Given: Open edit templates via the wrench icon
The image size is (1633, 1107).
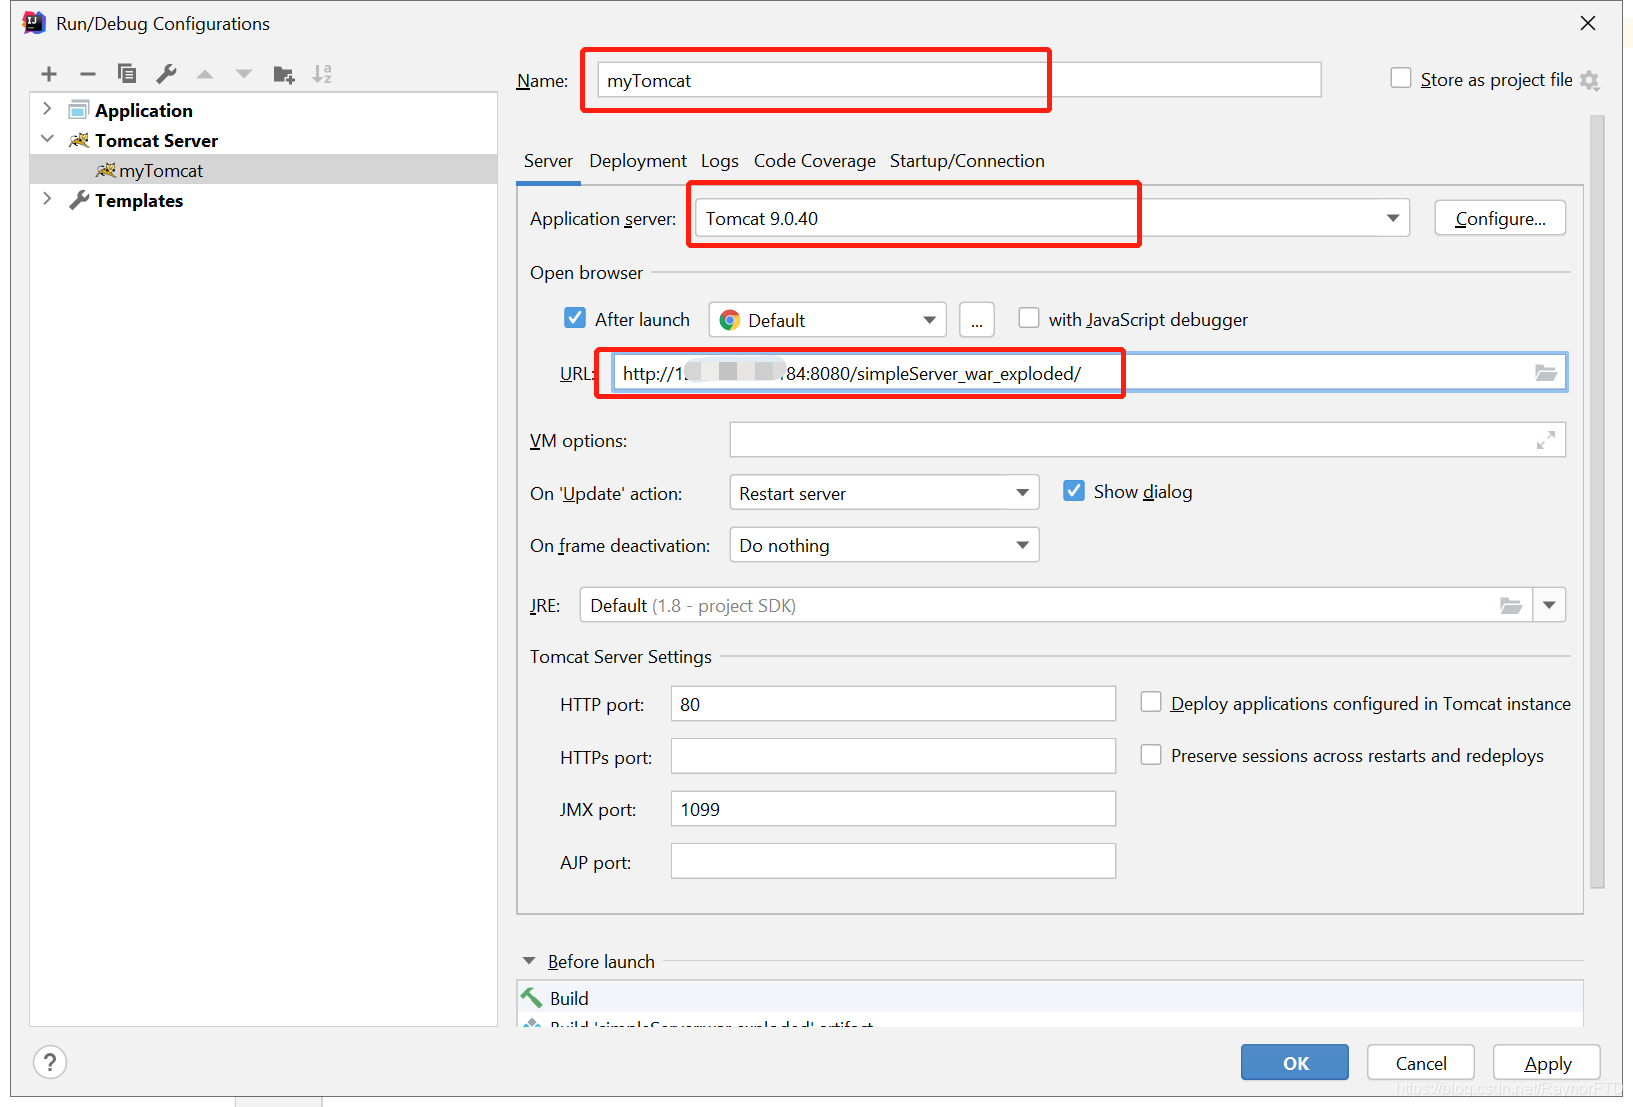Looking at the screenshot, I should click(166, 73).
